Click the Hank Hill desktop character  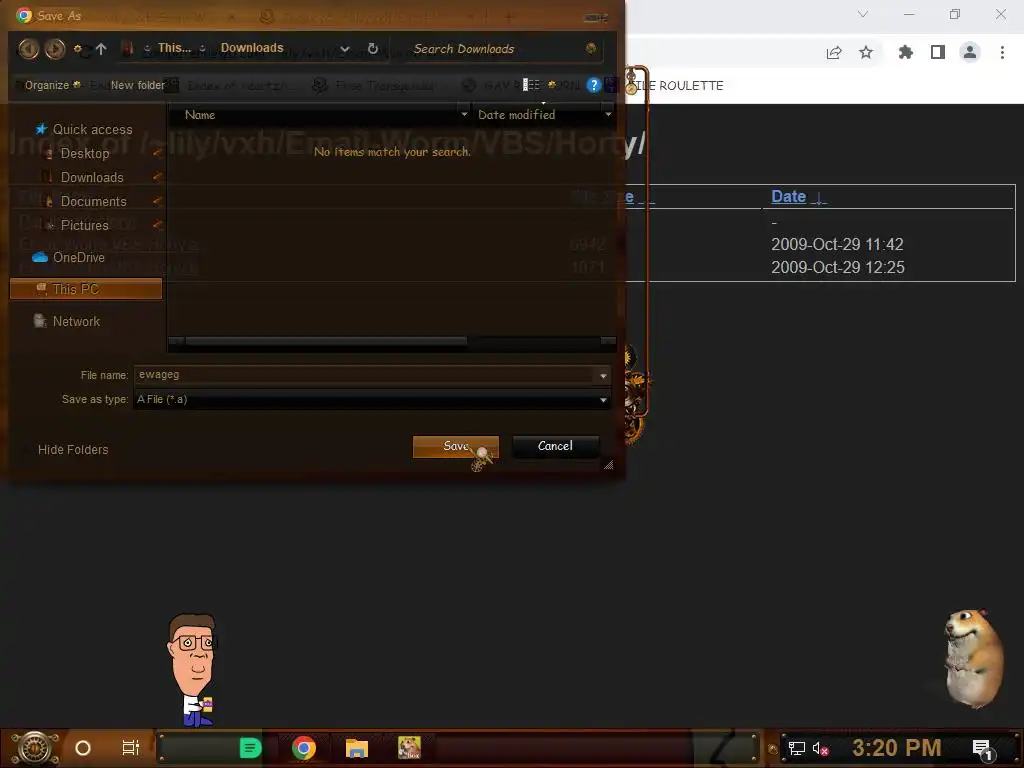coord(192,670)
